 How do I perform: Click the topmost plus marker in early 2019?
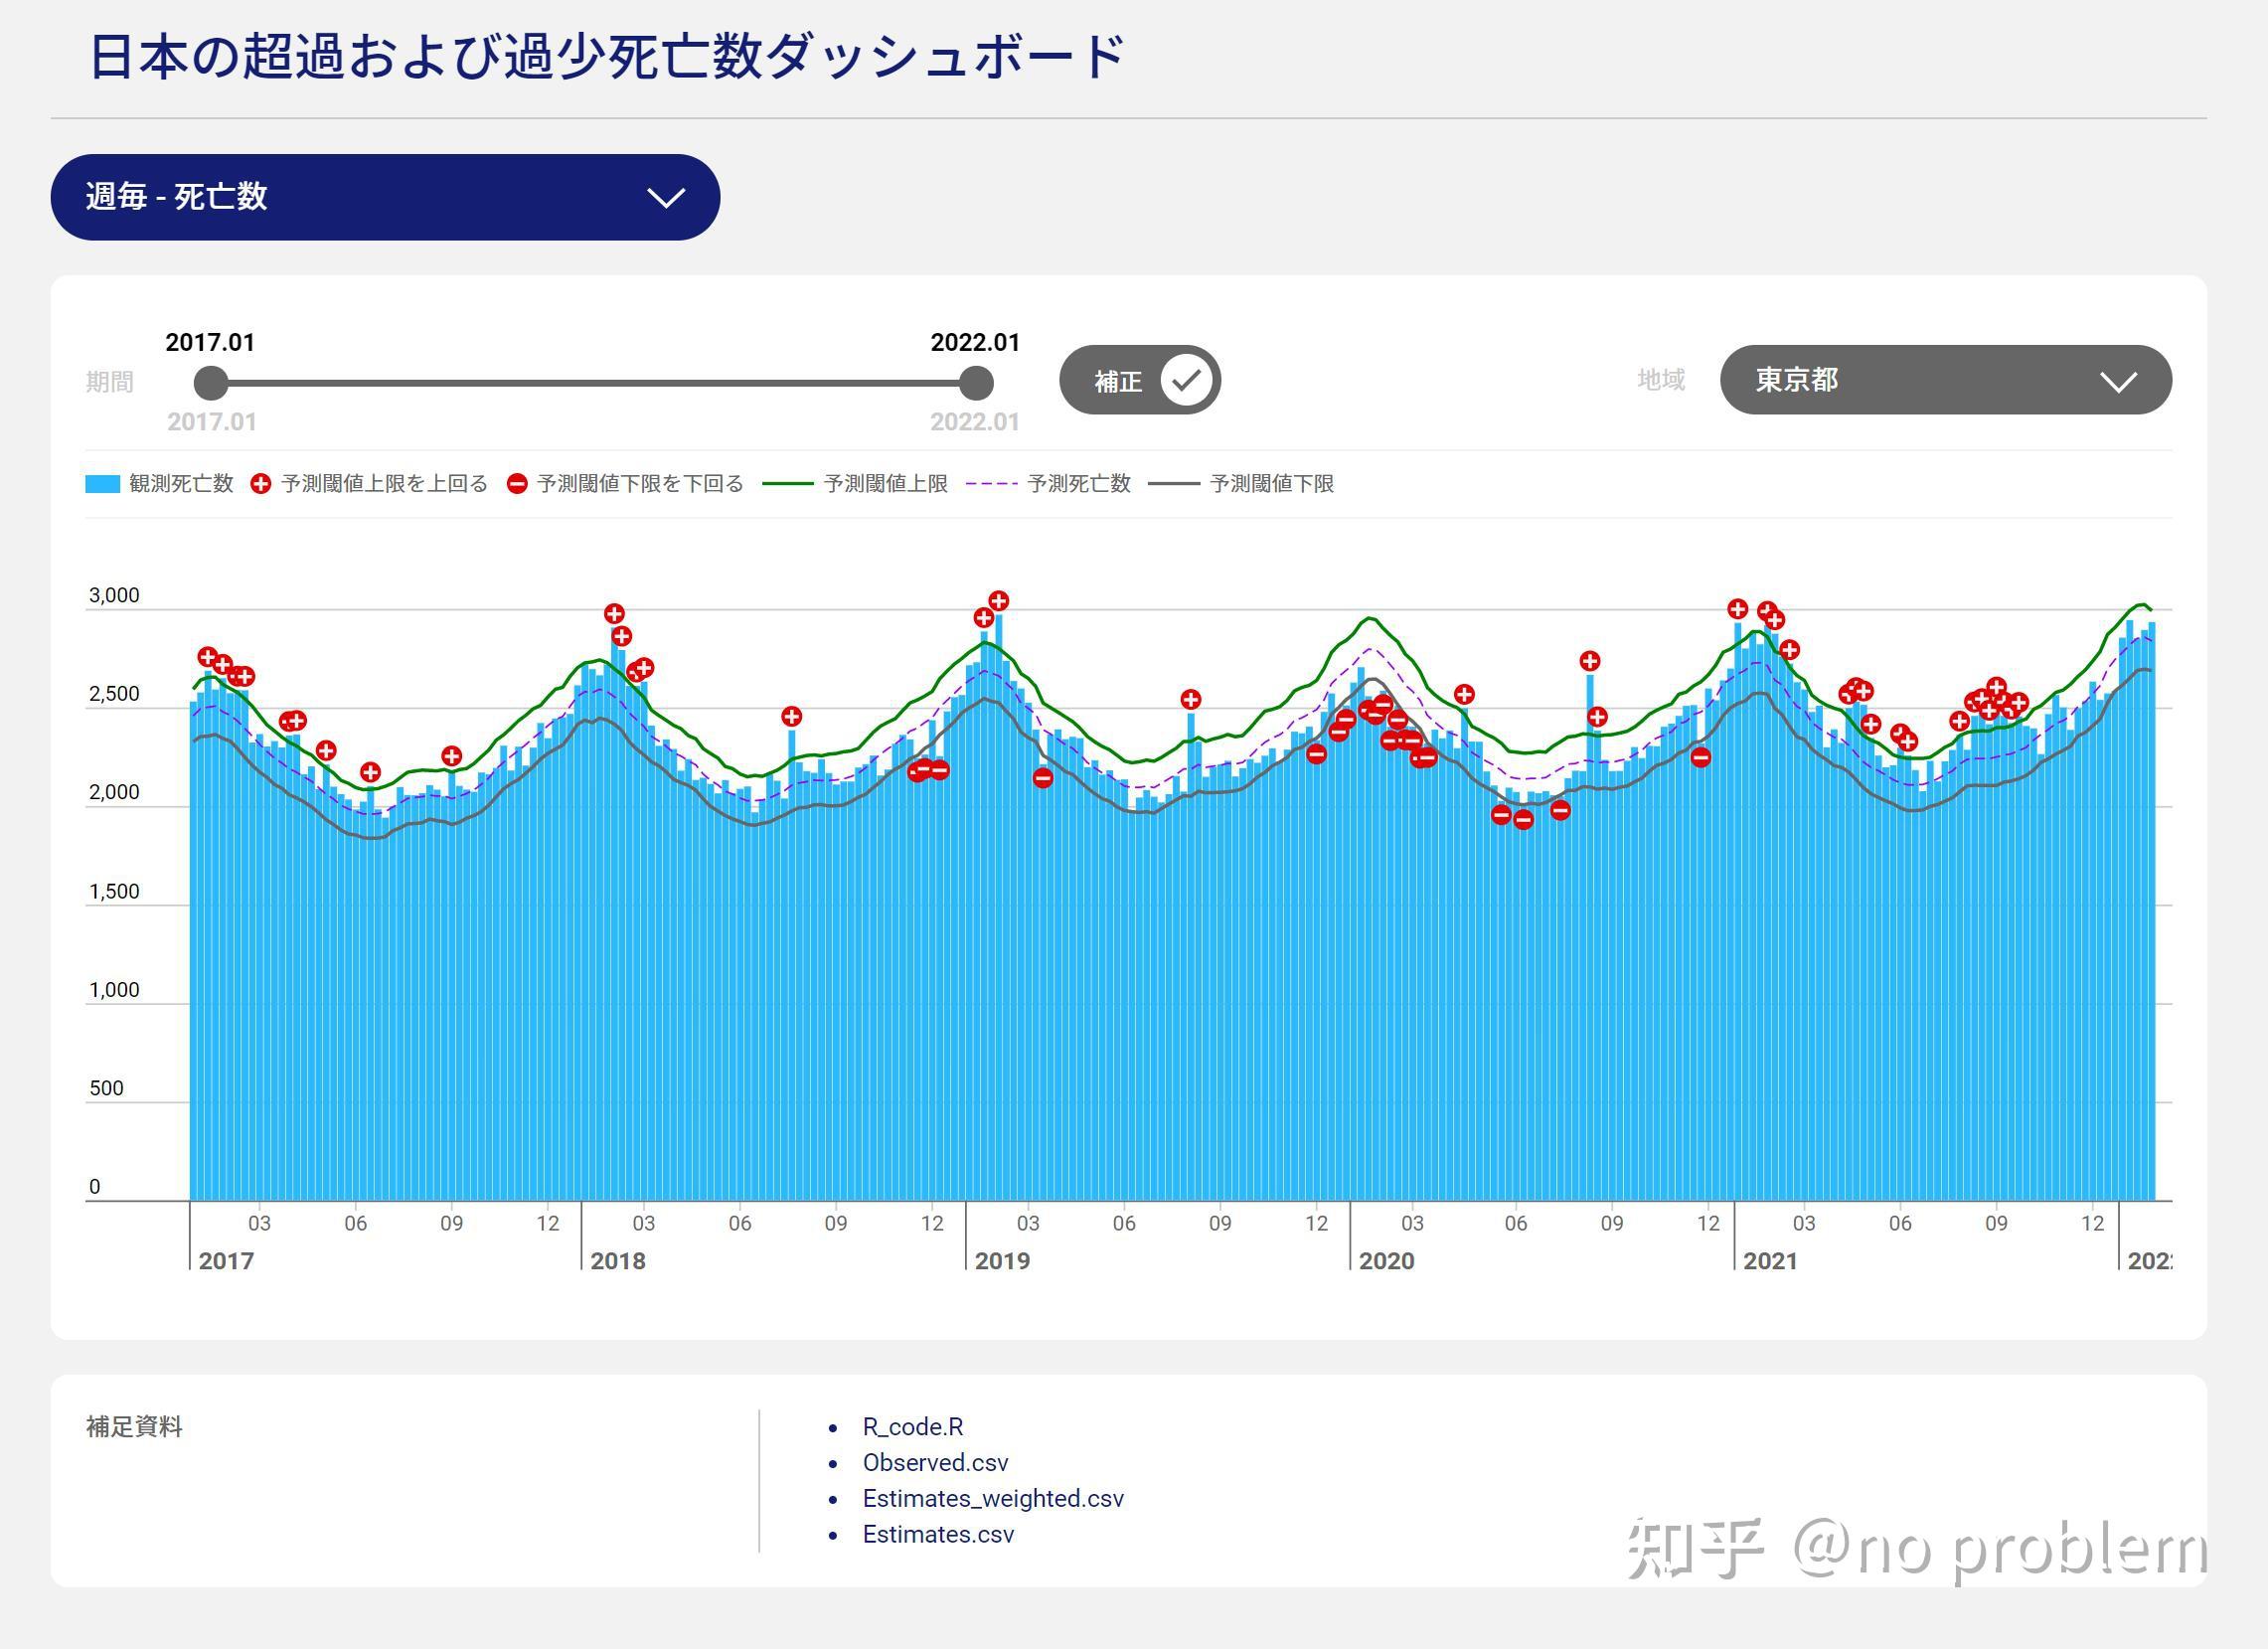tap(998, 601)
